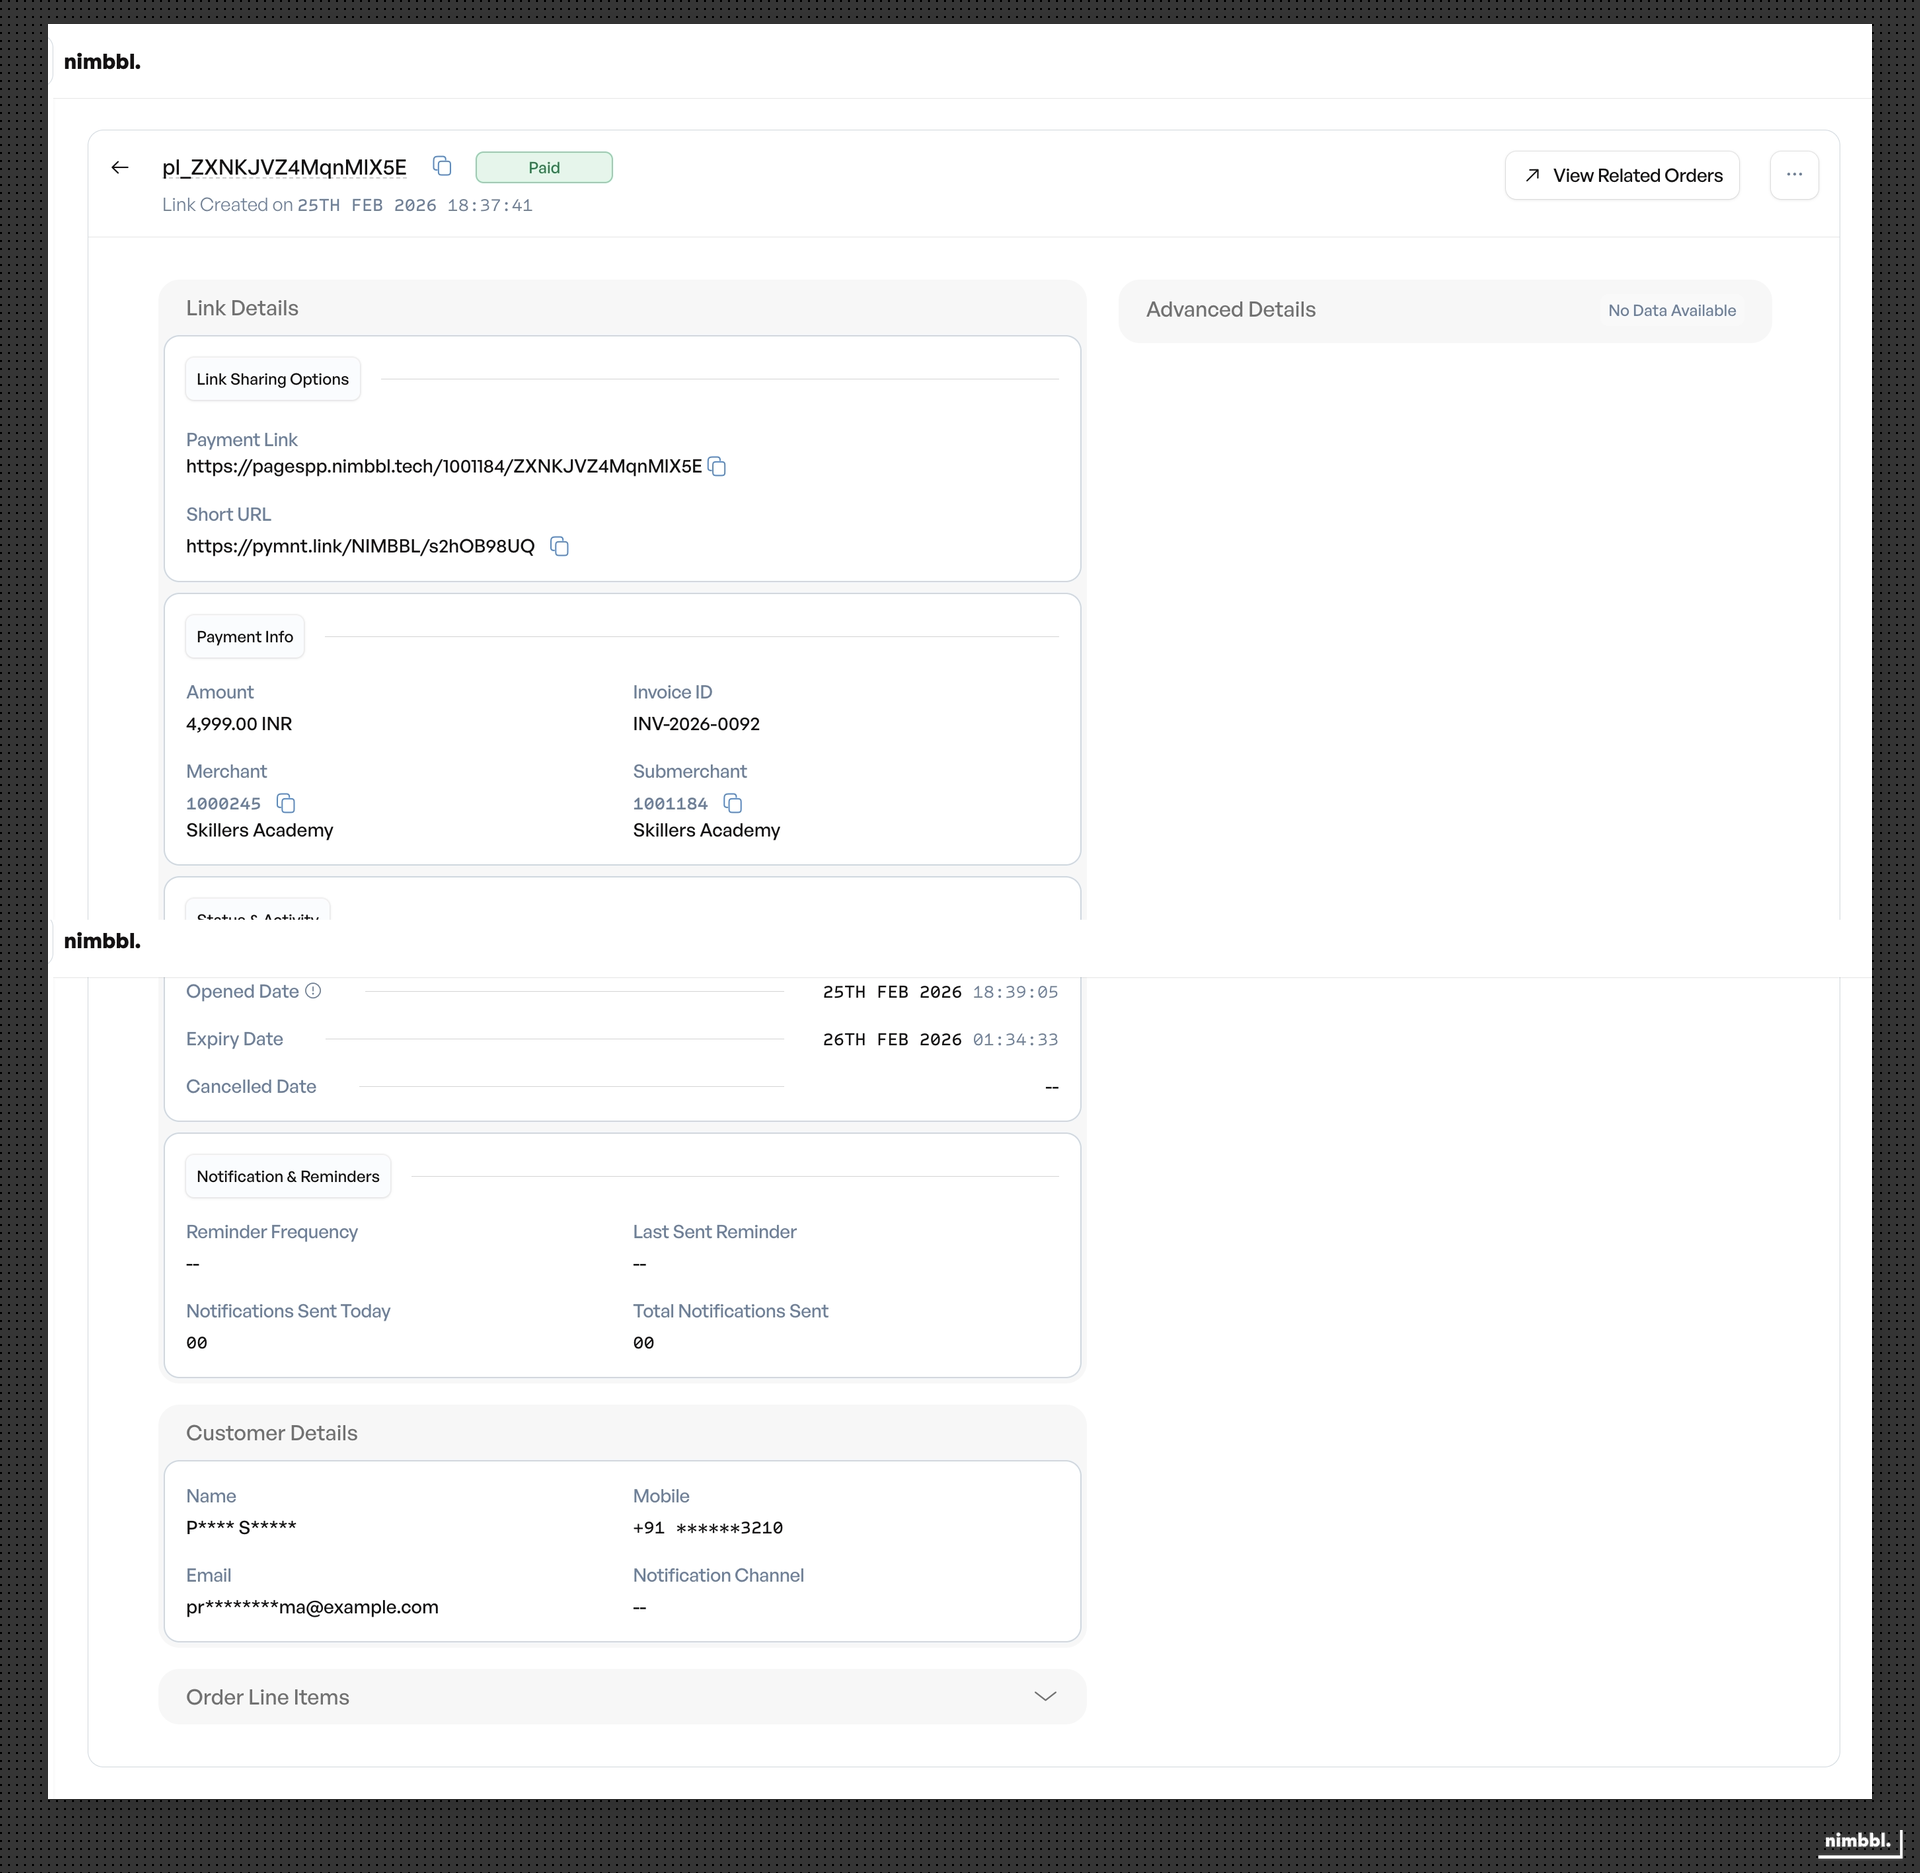Click the Status & Activity label
This screenshot has height=1873, width=1920.
[x=257, y=917]
